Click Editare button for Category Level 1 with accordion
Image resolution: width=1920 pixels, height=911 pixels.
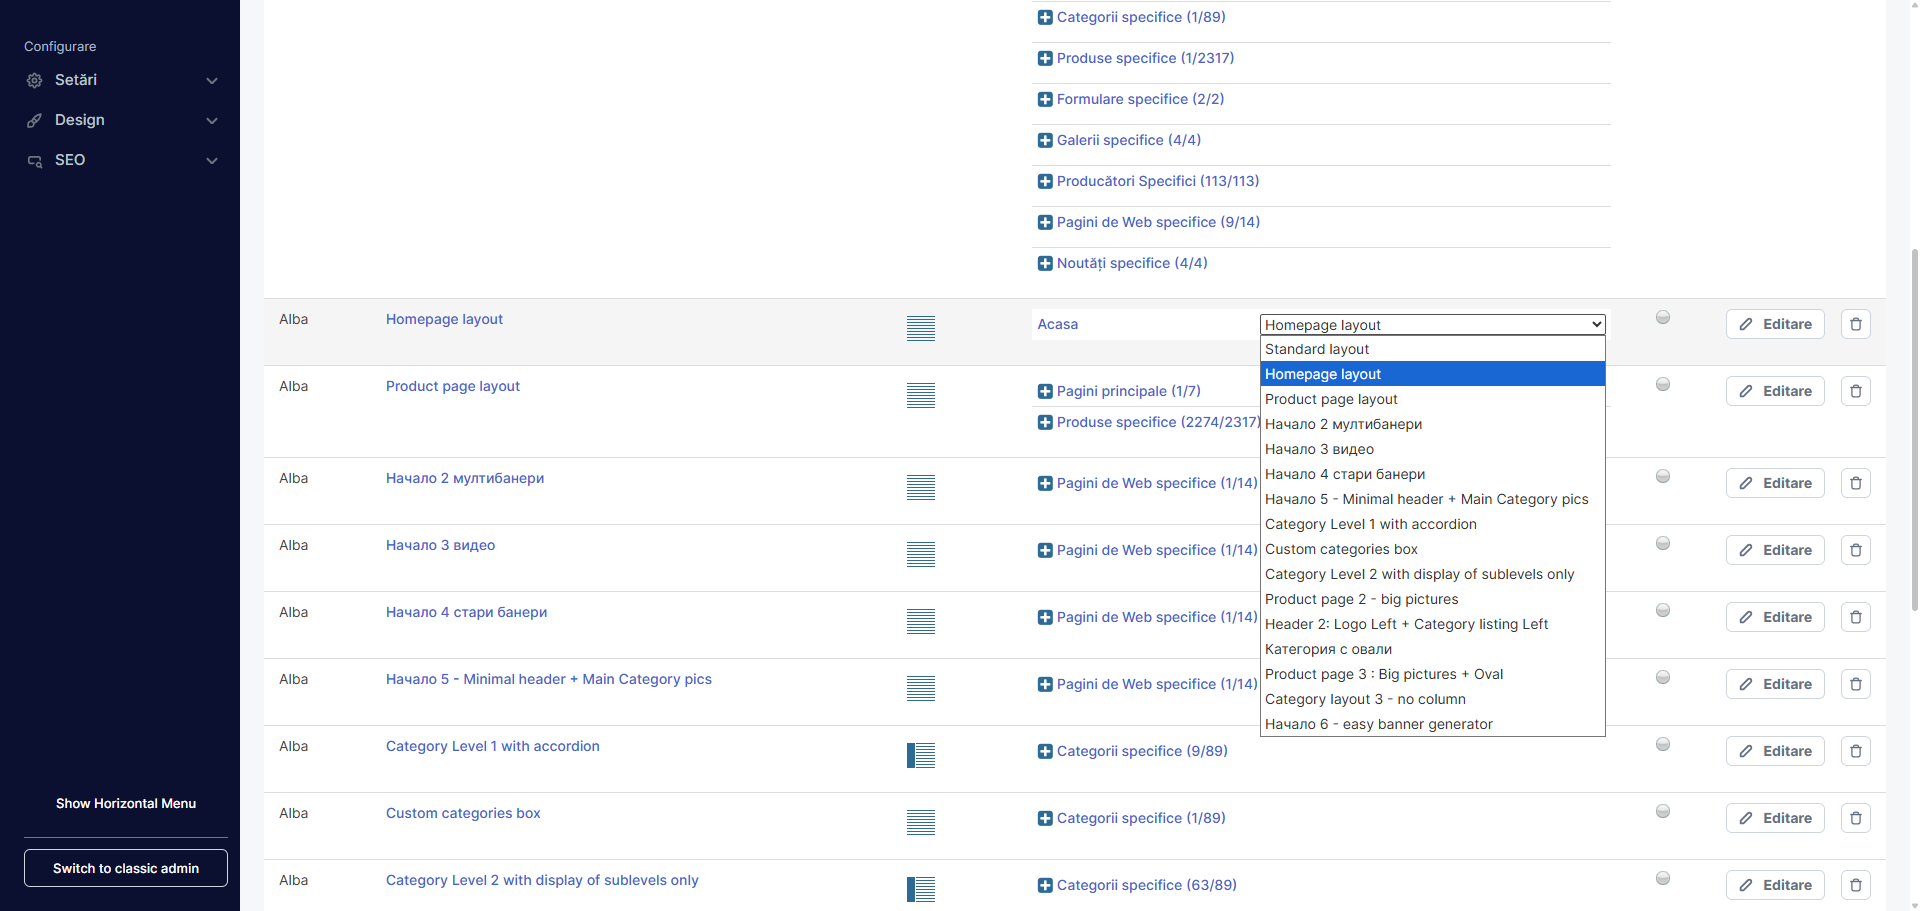1774,751
